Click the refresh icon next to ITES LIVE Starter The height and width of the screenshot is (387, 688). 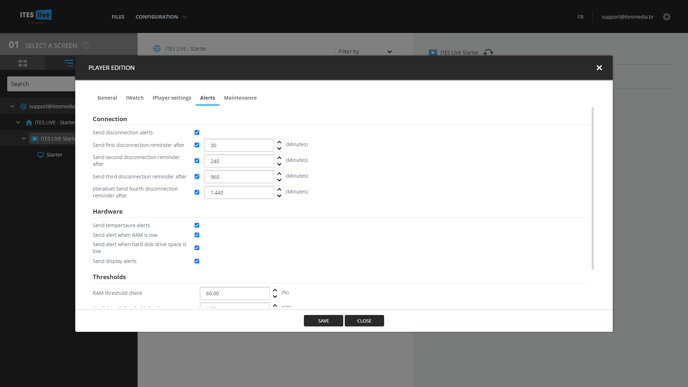click(488, 53)
